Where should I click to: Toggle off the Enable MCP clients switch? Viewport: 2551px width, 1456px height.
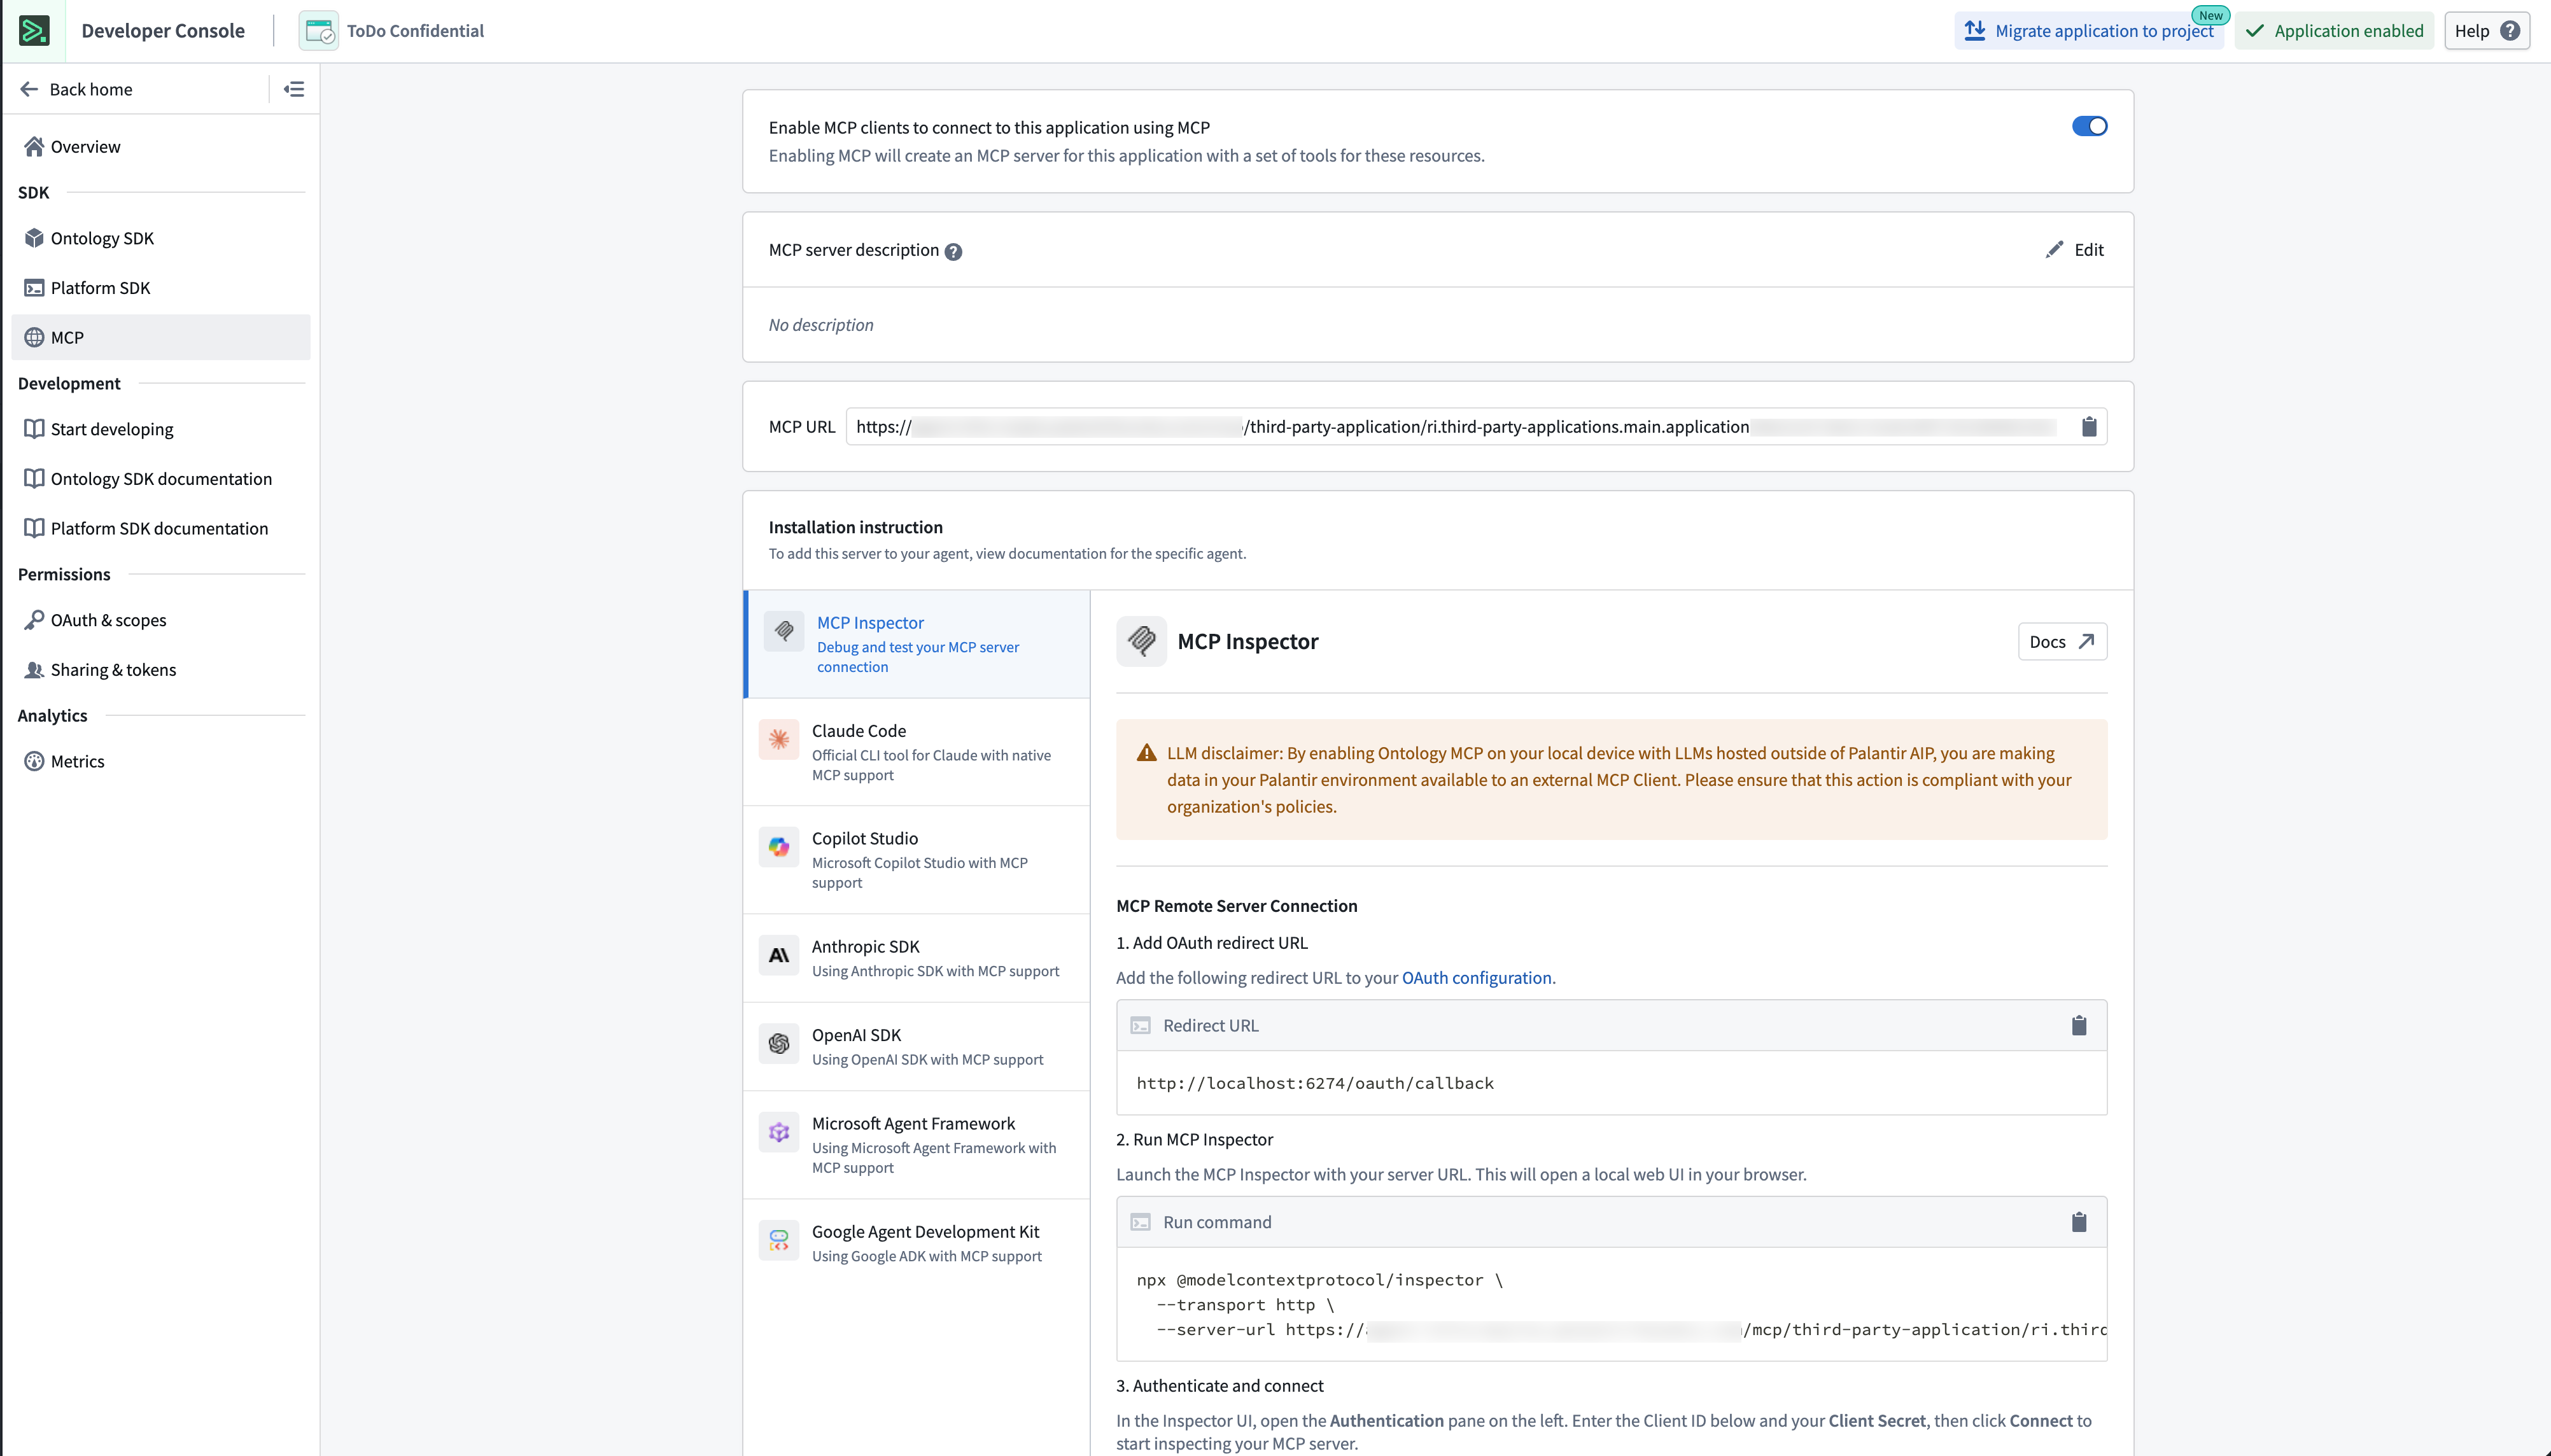2089,126
